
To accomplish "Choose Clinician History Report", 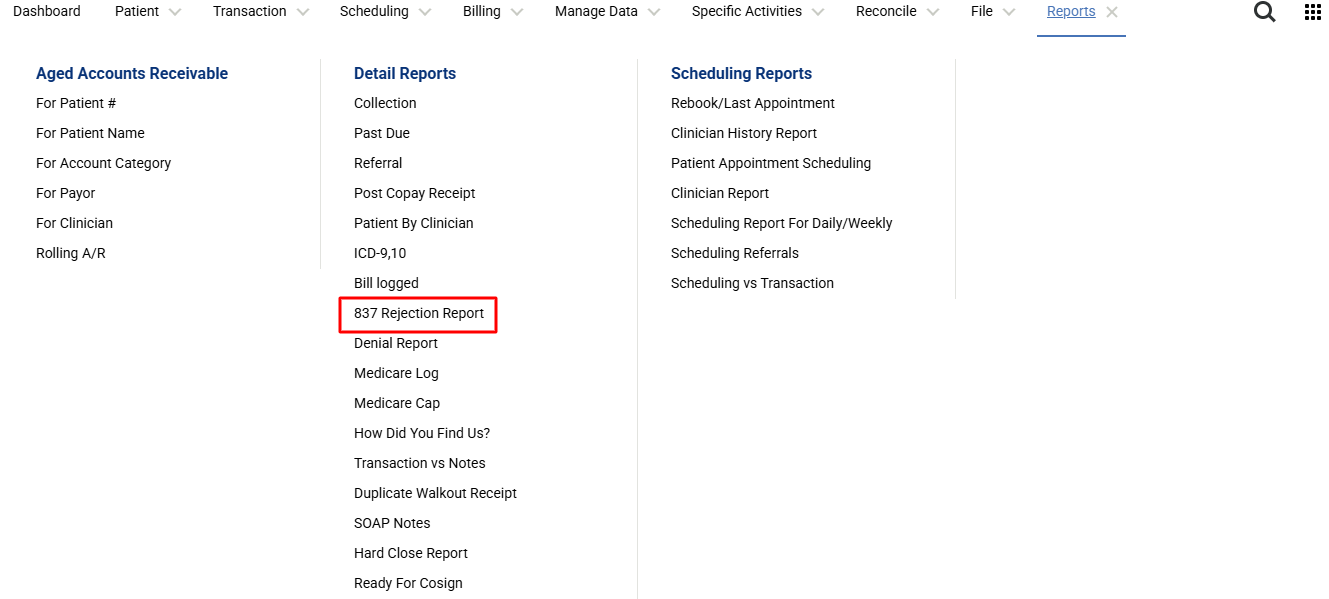I will 743,133.
